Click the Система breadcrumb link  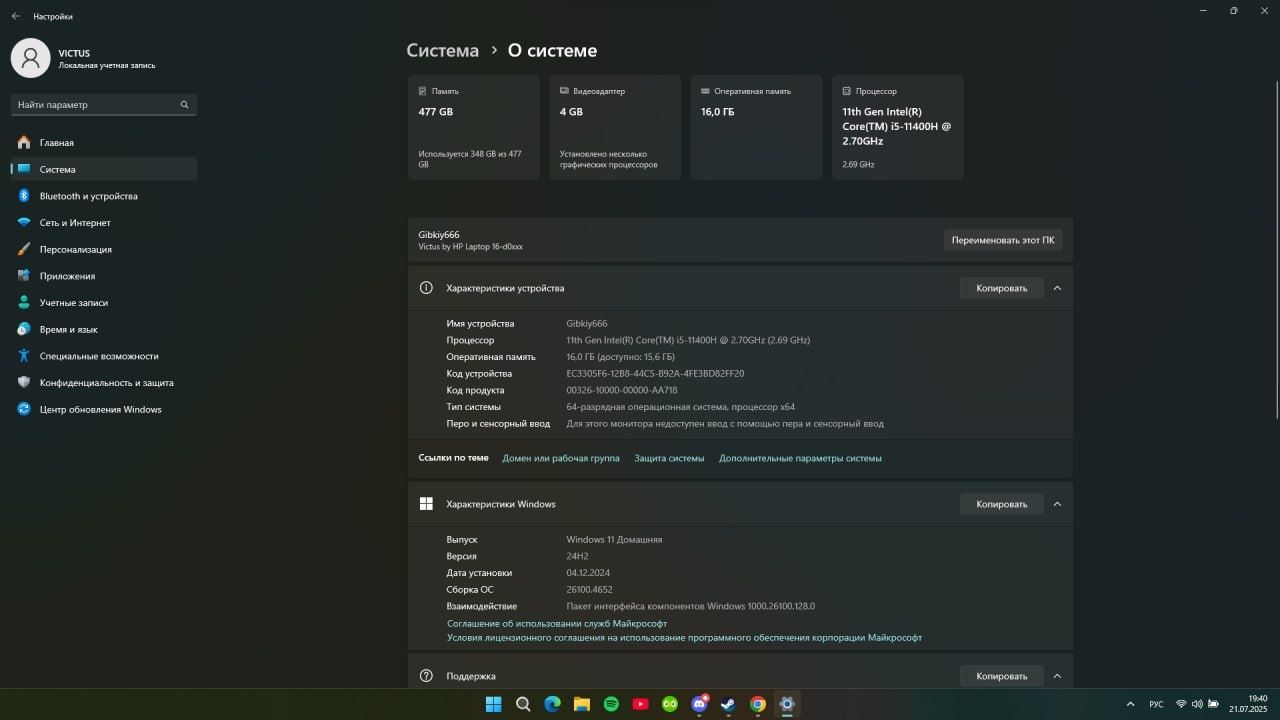click(x=443, y=50)
